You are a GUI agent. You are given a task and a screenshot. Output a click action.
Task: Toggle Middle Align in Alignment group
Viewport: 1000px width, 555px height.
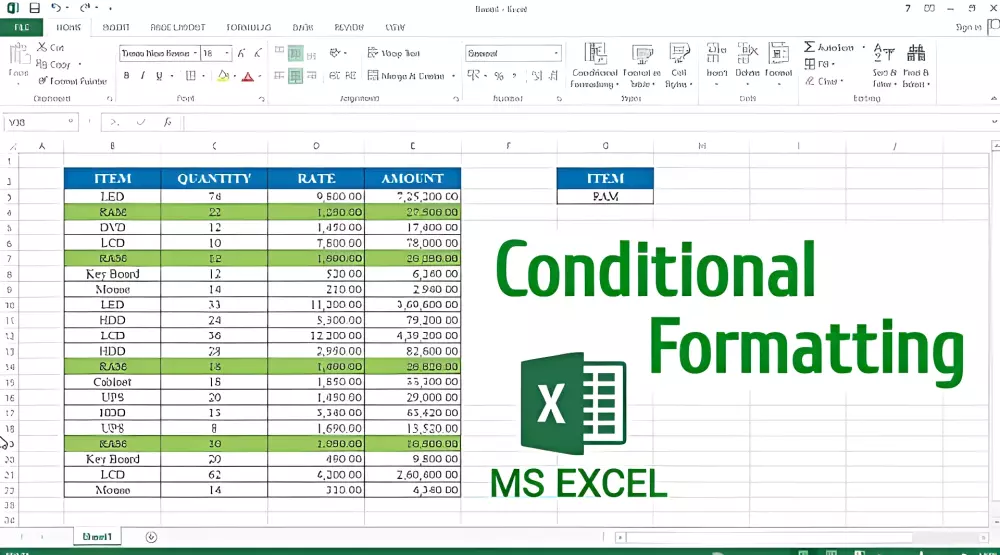tap(295, 54)
